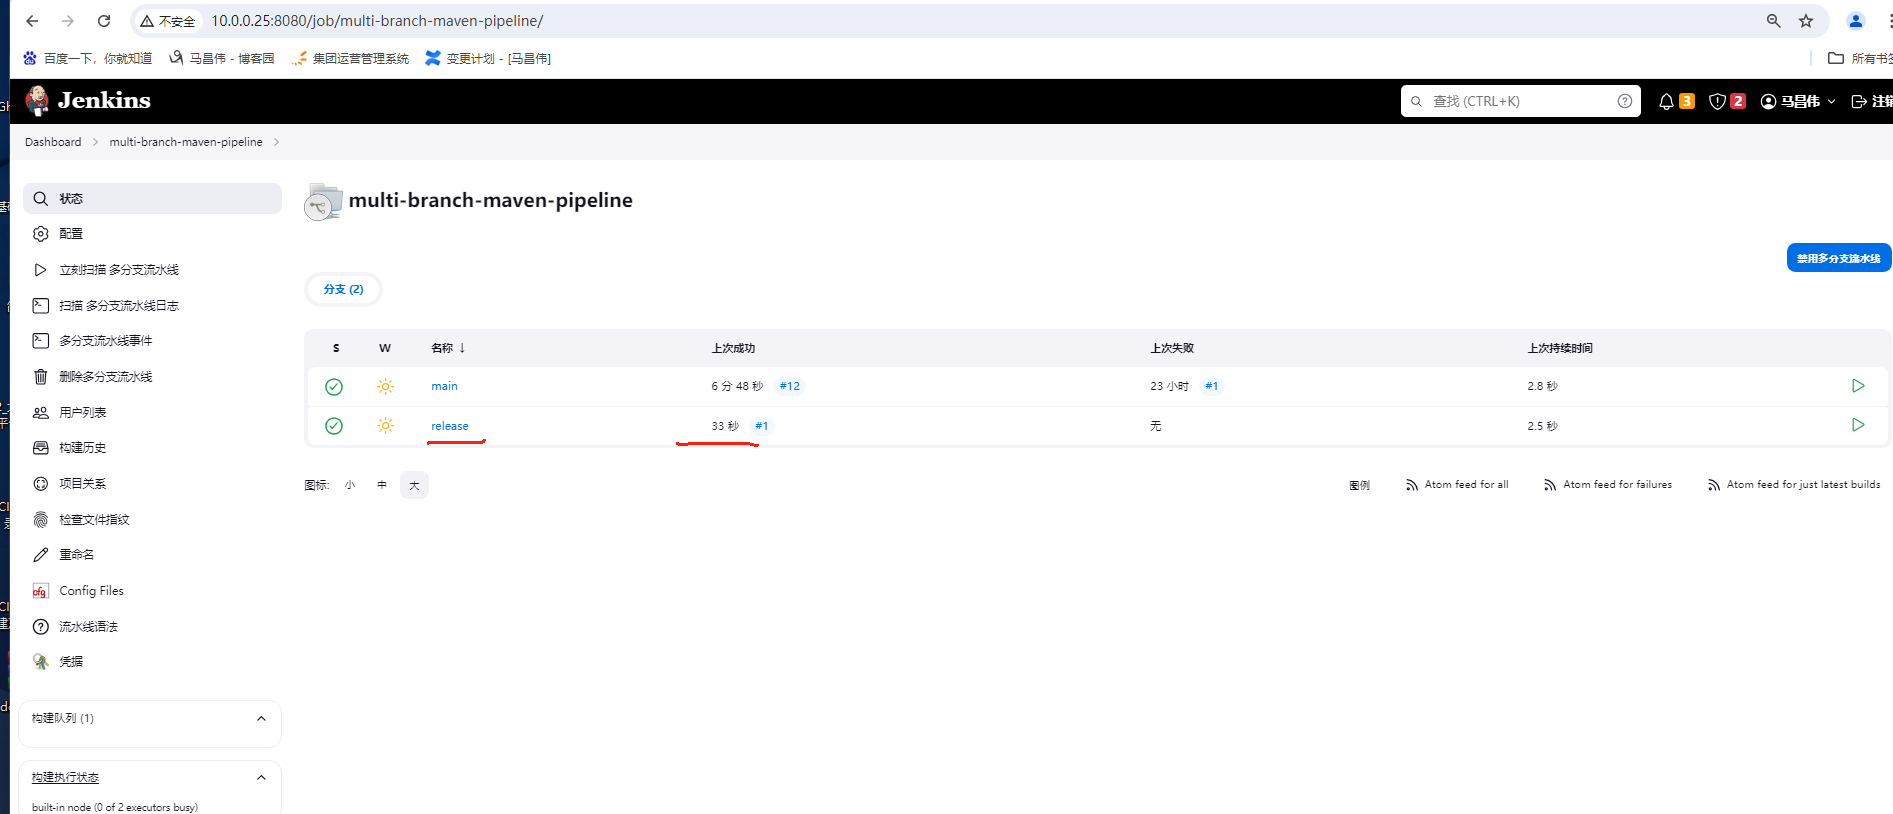The height and width of the screenshot is (814, 1893).
Task: Click the 凭据 keys icon
Action: (41, 662)
